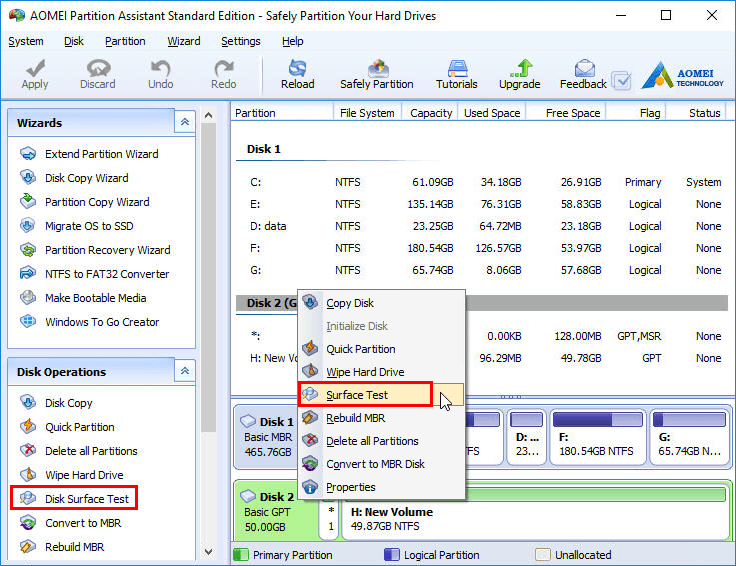Click Disk Copy under Disk Operations
Screen dimensions: 736x566
point(56,403)
